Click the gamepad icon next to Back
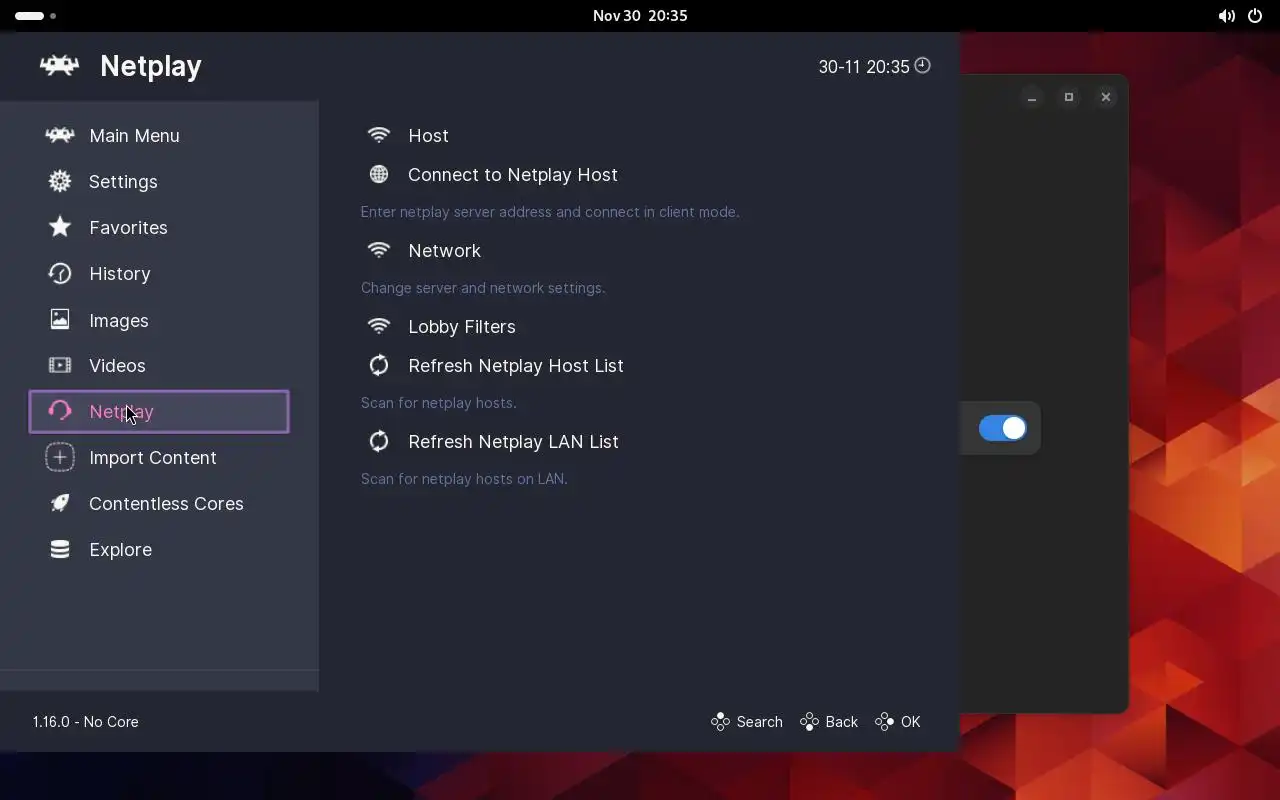Image resolution: width=1280 pixels, height=800 pixels. tap(809, 722)
